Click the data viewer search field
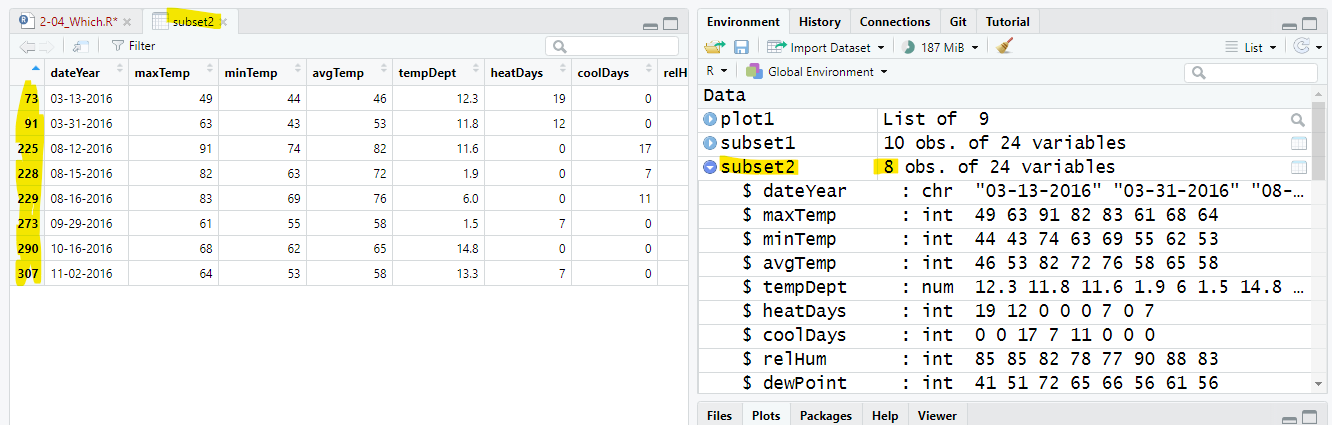1332x425 pixels. 612,46
